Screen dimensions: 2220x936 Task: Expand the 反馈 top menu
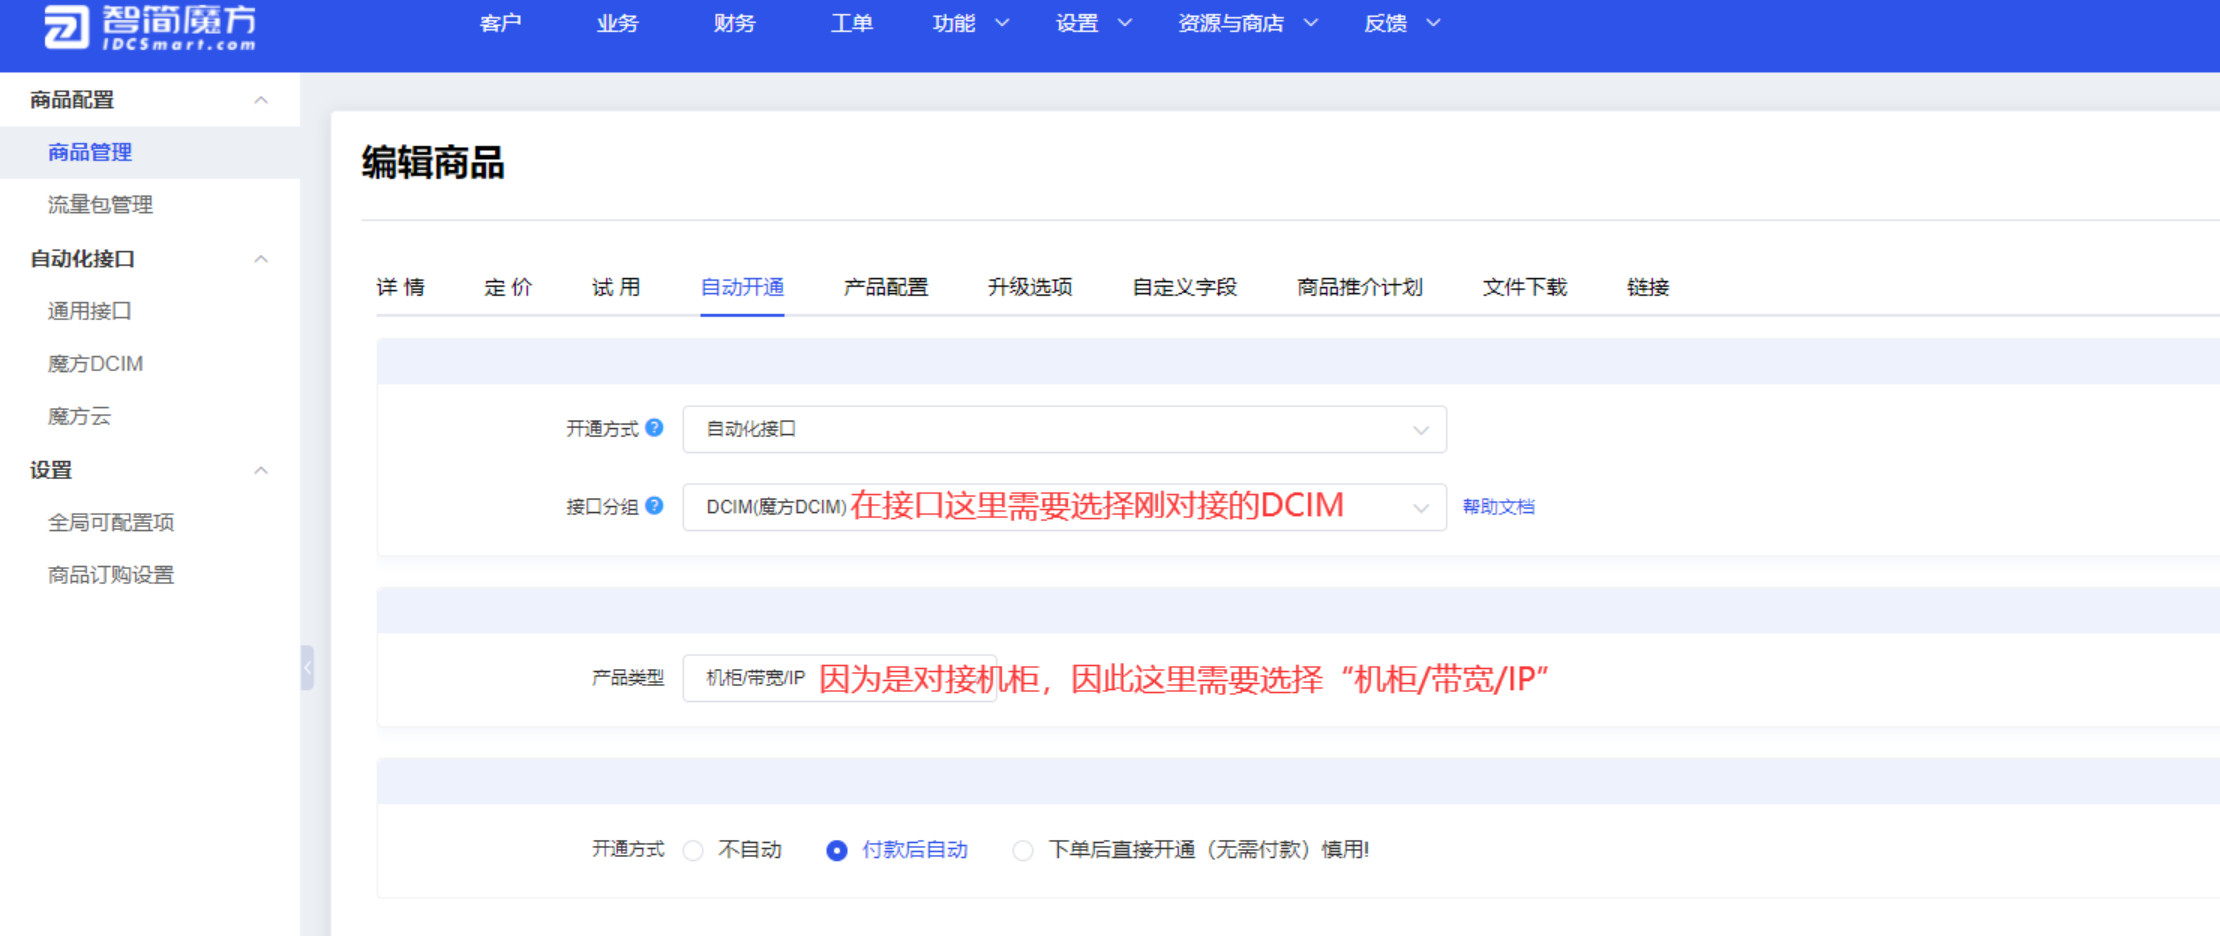click(x=1402, y=23)
